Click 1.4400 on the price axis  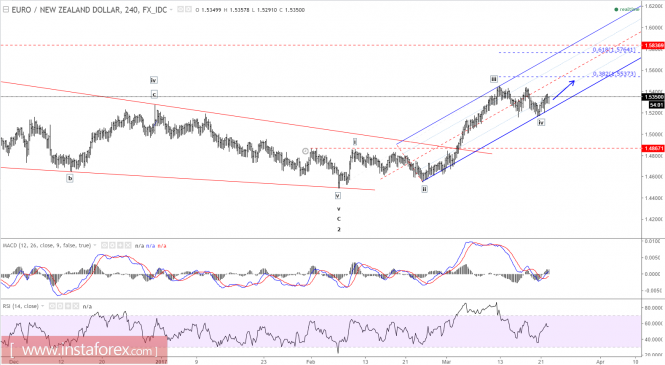coord(654,198)
